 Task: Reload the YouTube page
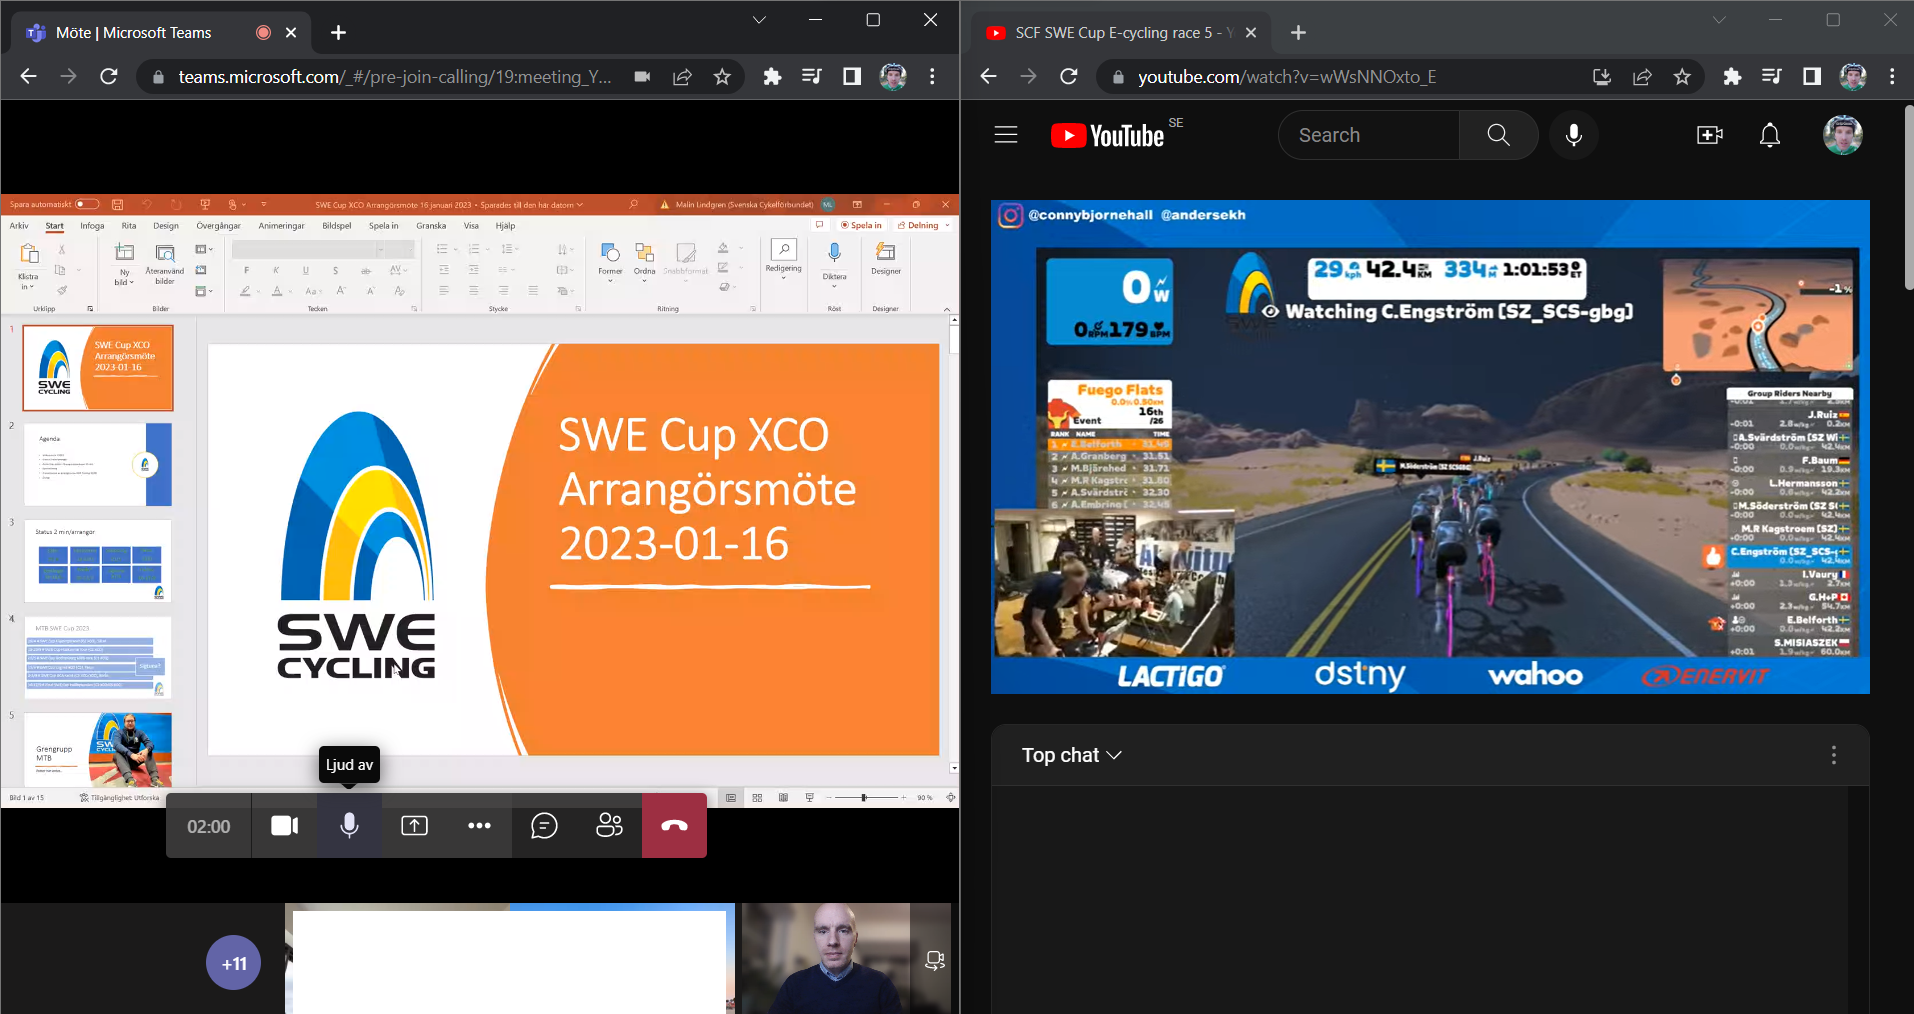pos(1069,77)
